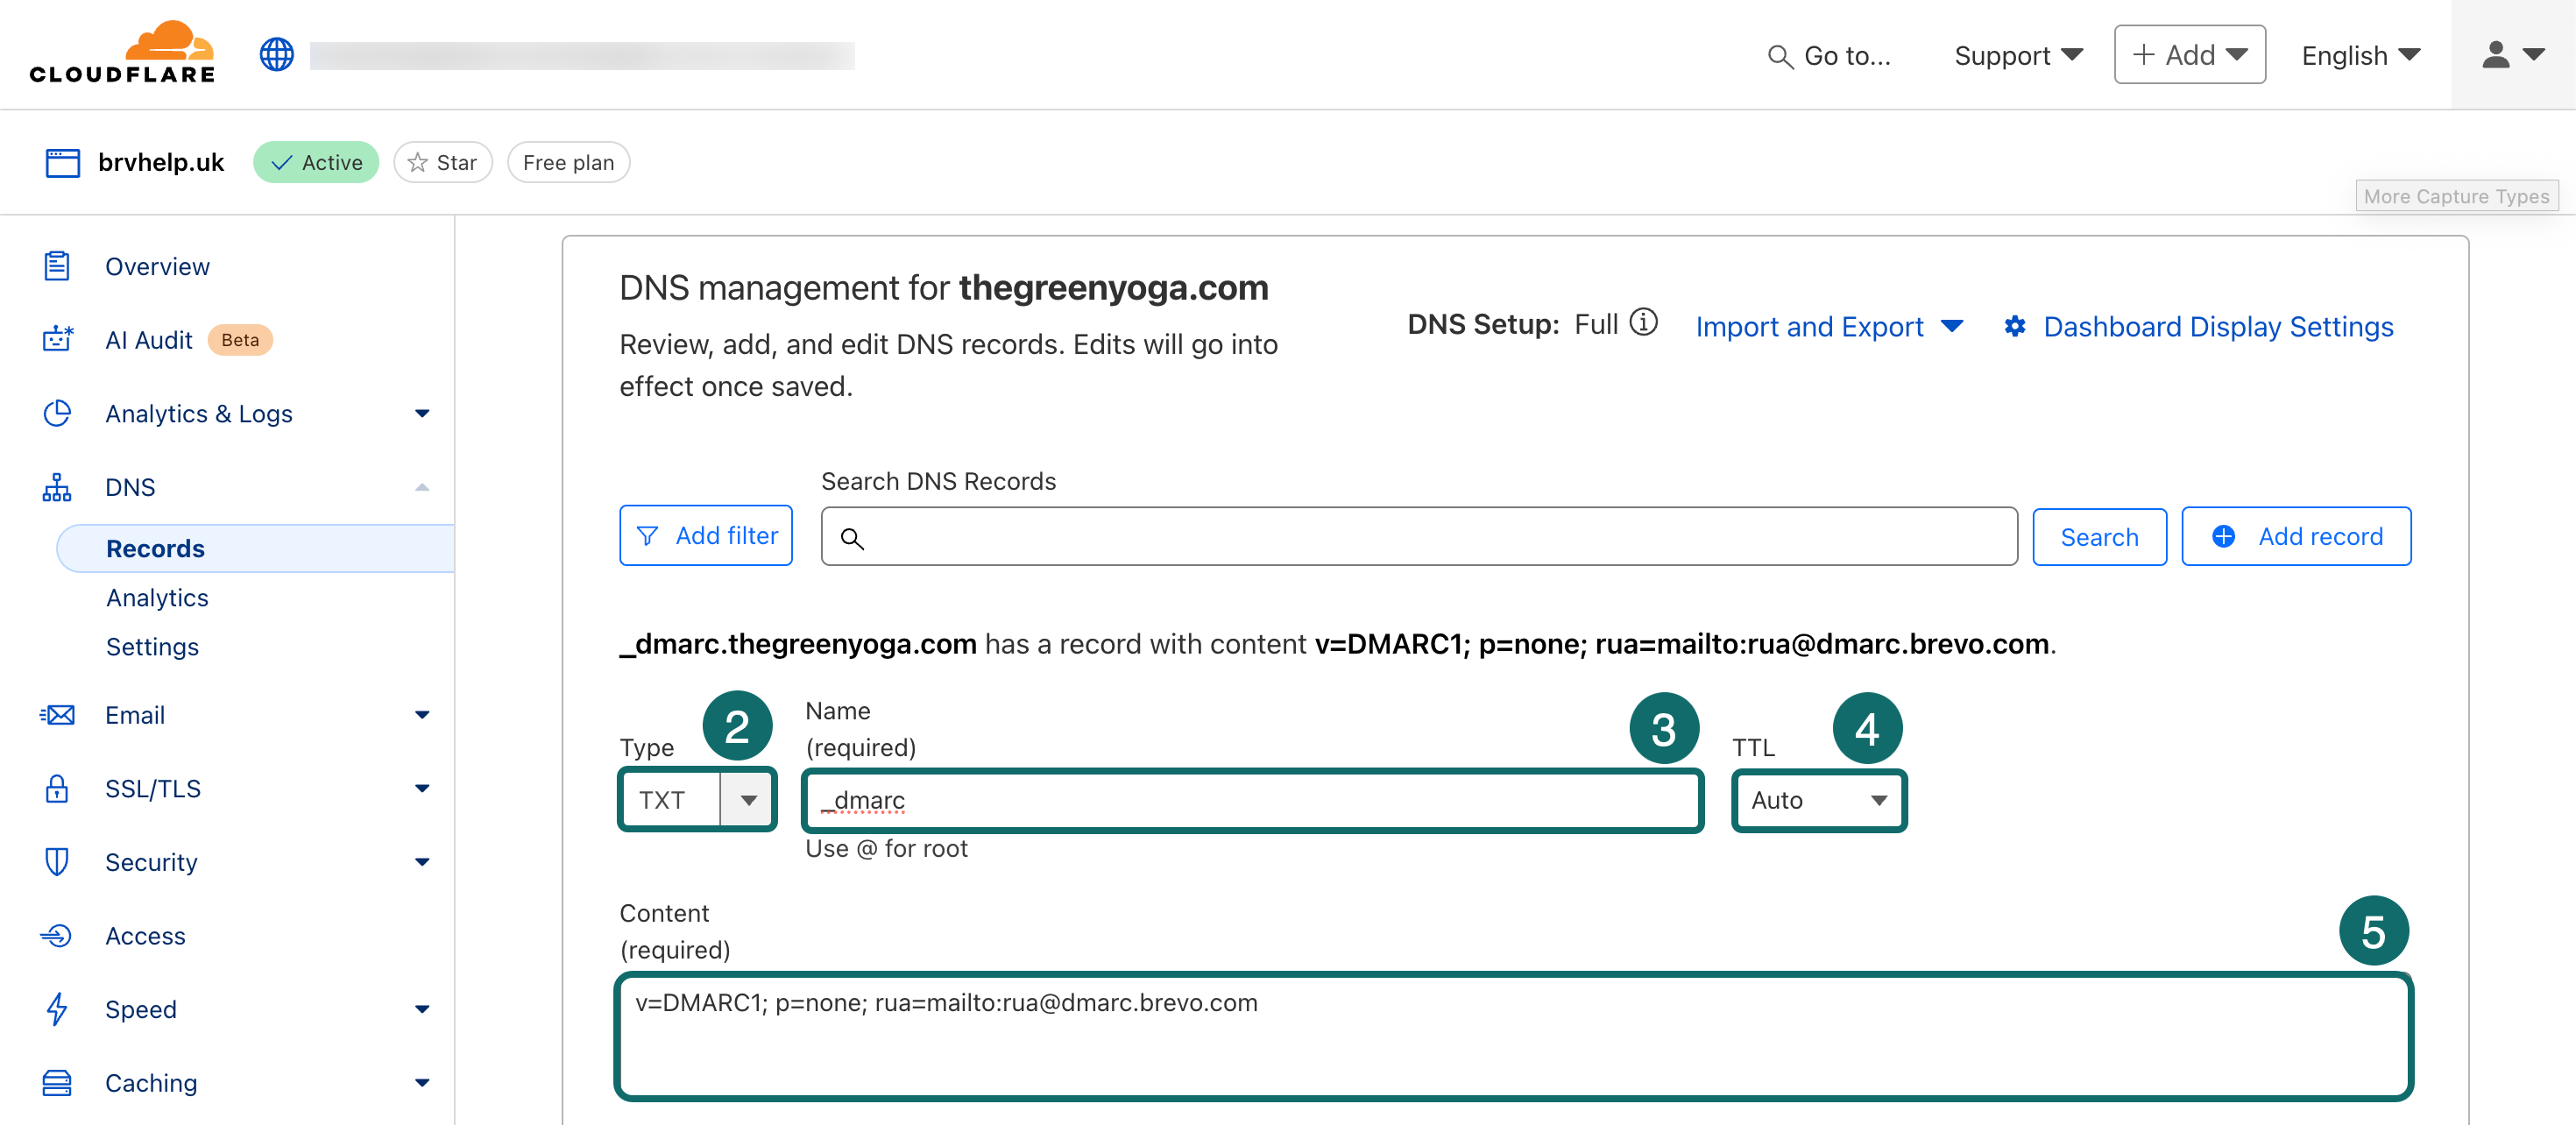This screenshot has height=1125, width=2576.
Task: Open Access in the sidebar
Action: pos(145,936)
